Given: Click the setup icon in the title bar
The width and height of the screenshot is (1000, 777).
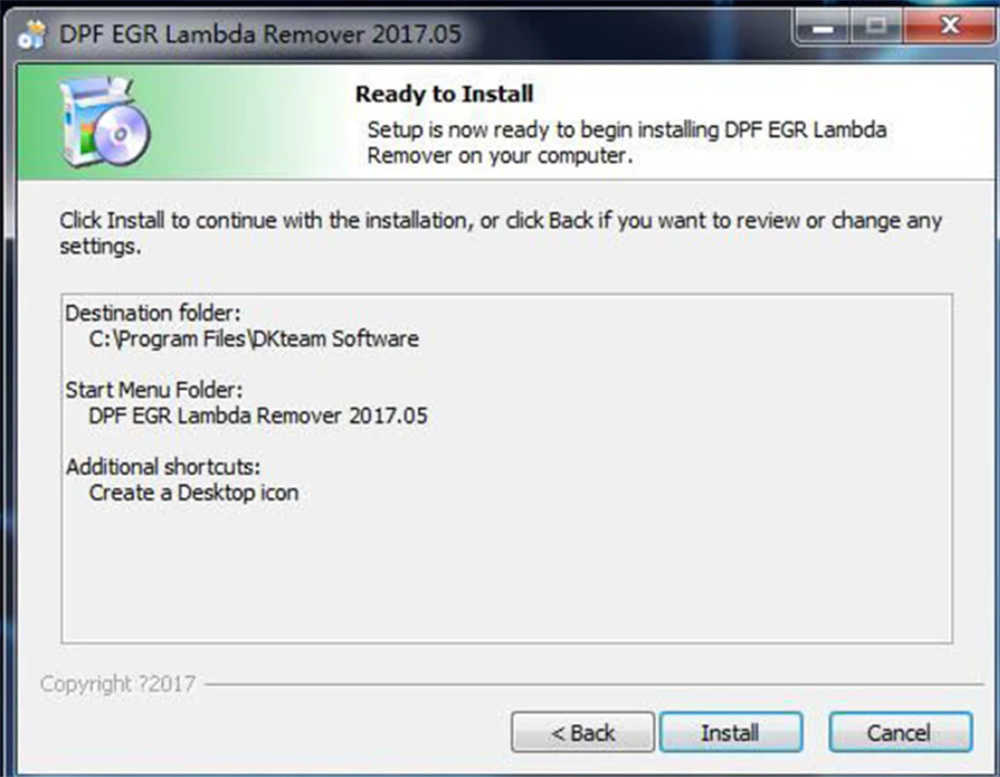Looking at the screenshot, I should pos(31,34).
